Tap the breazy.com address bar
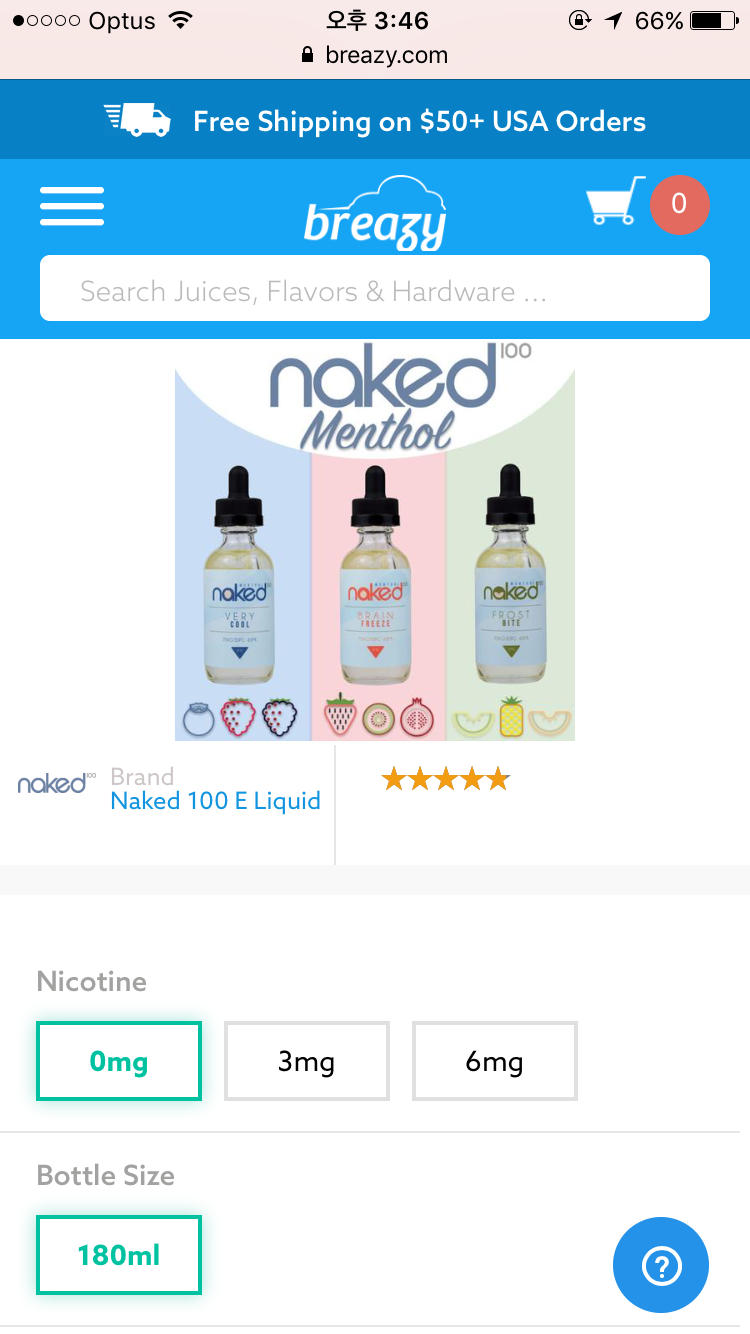 click(x=375, y=55)
